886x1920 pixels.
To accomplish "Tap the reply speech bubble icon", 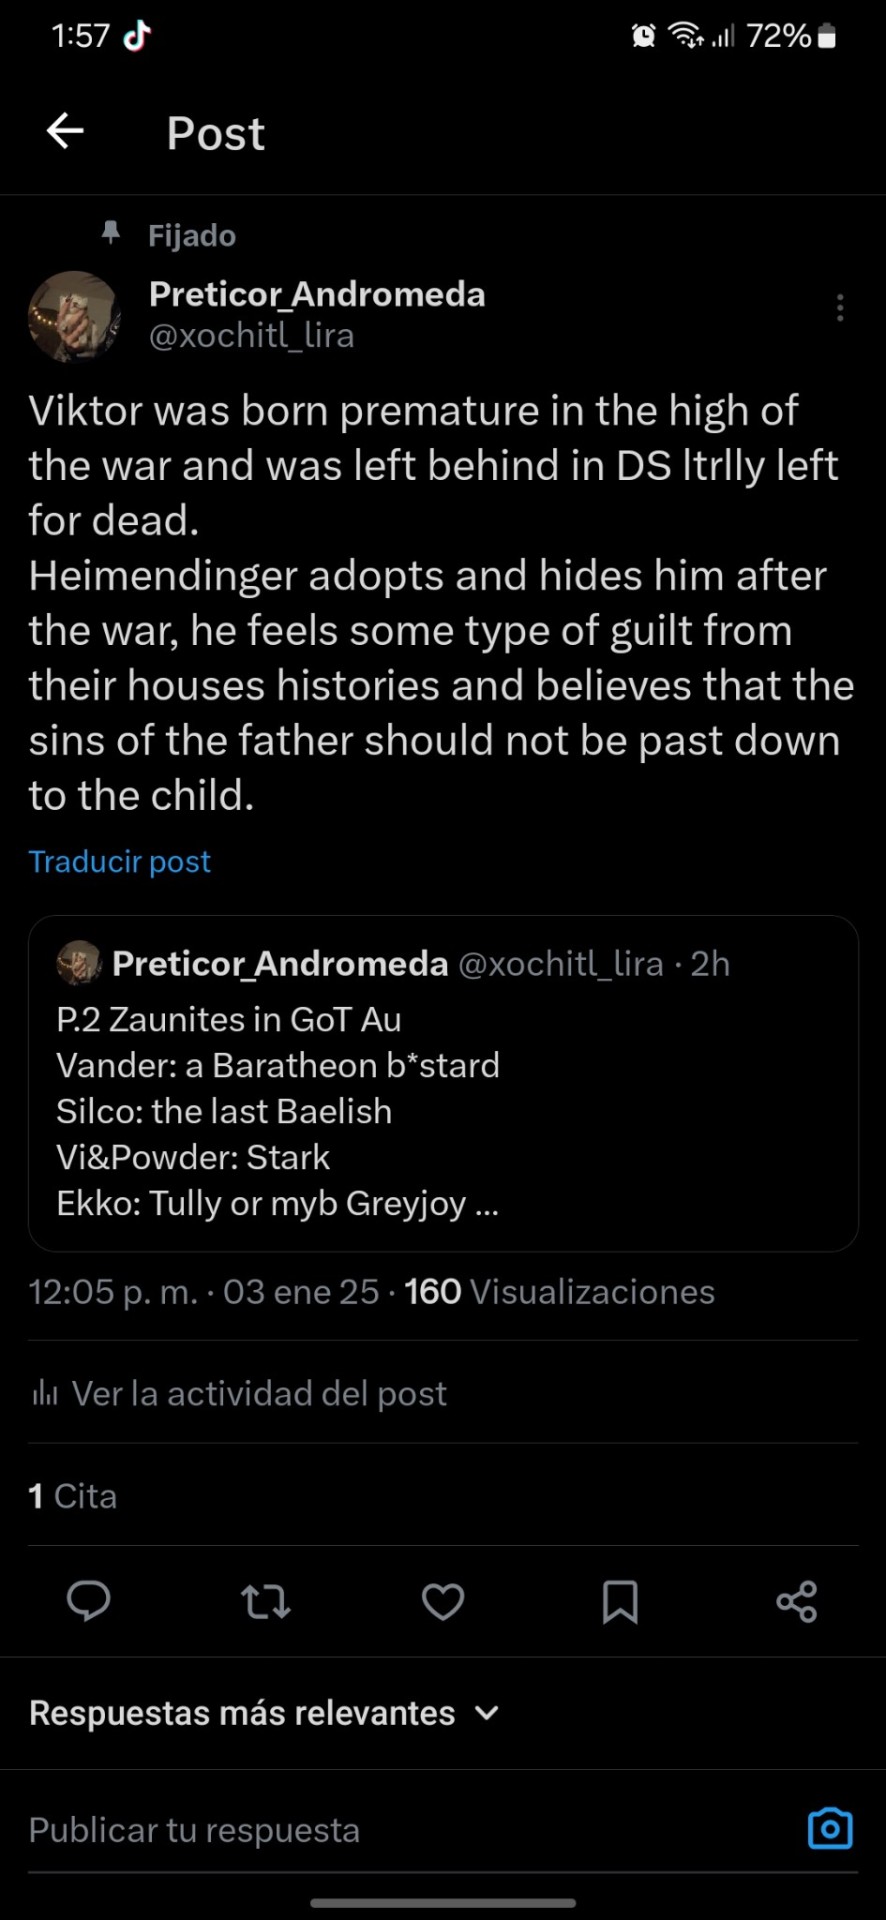I will [x=88, y=1601].
